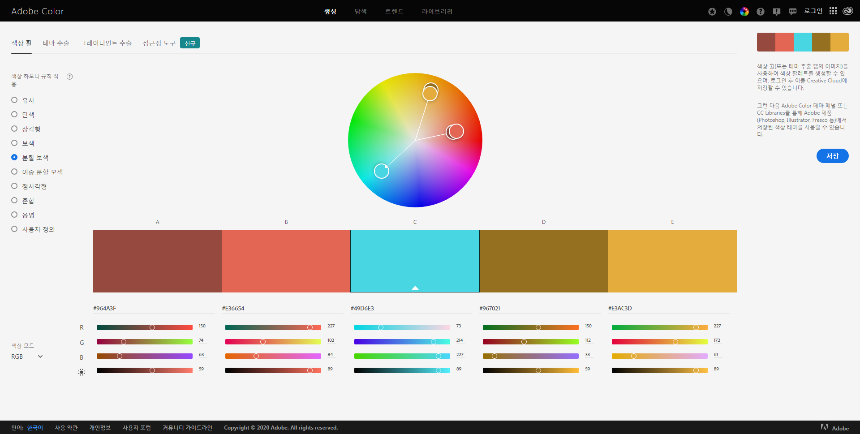Click the brightness slider for color B

coord(273,370)
